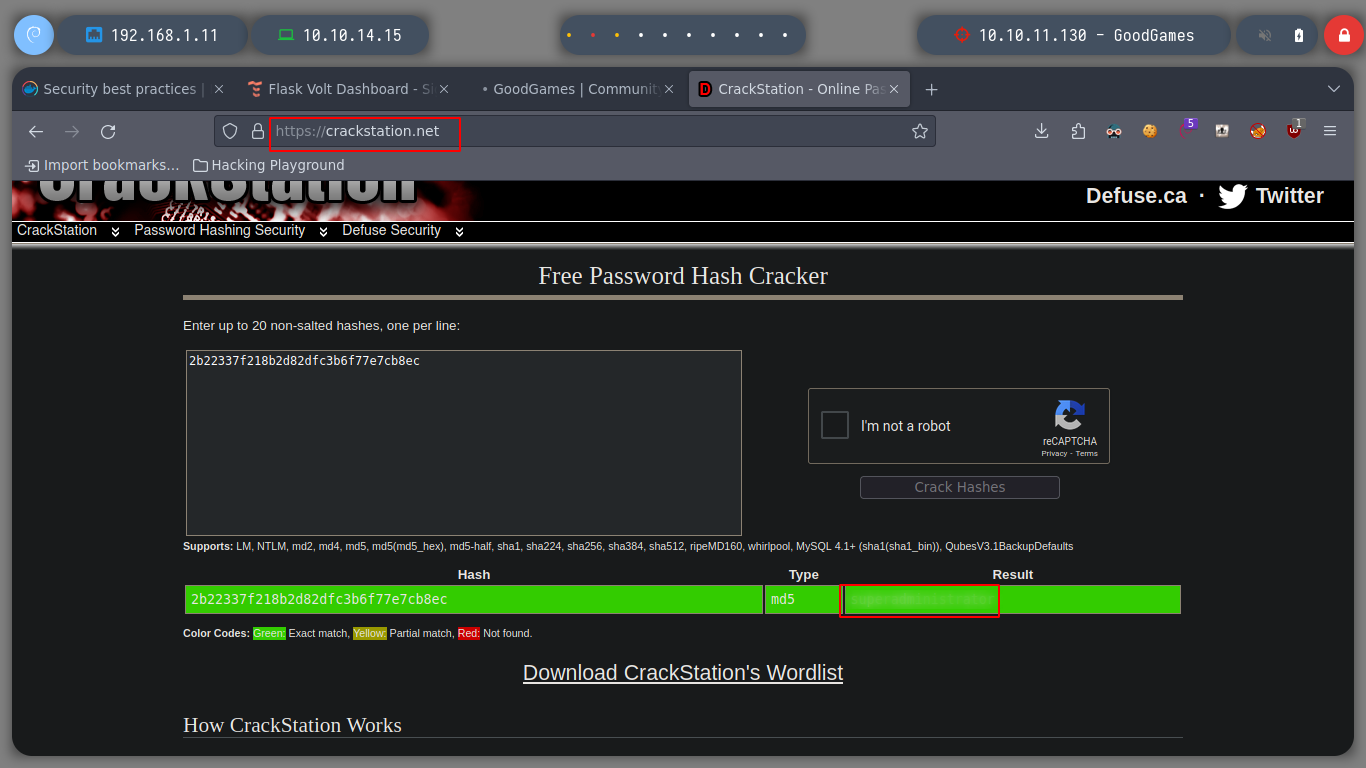Click the Free Password Hash Cracker heading
The image size is (1366, 768).
pos(683,276)
